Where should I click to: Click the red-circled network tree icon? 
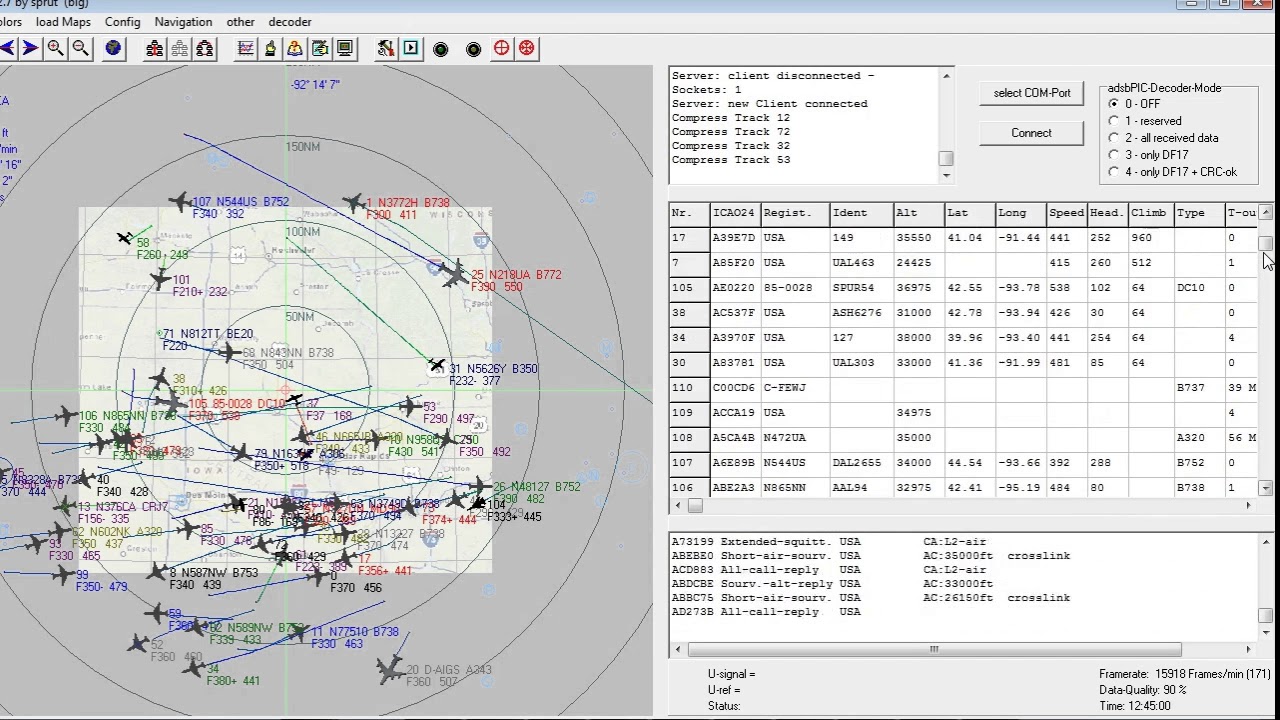[204, 48]
